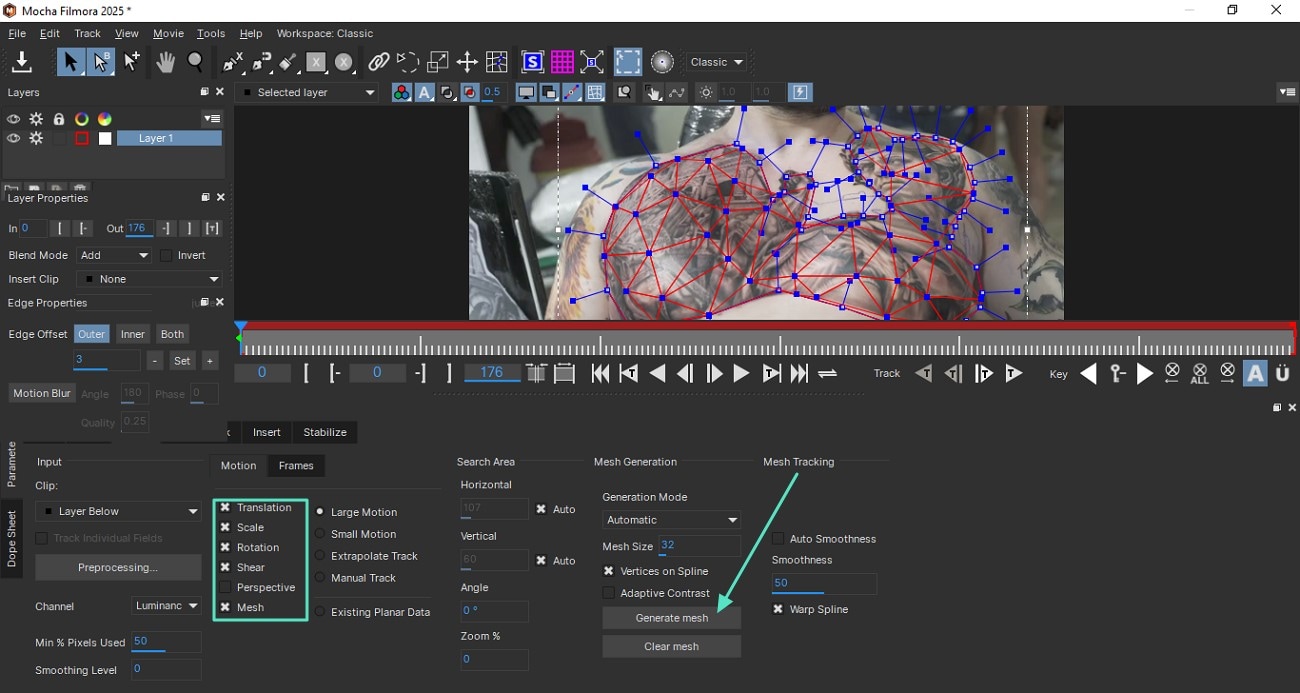This screenshot has height=693, width=1300.
Task: Toggle the Mesh motion checkbox
Action: coord(225,608)
